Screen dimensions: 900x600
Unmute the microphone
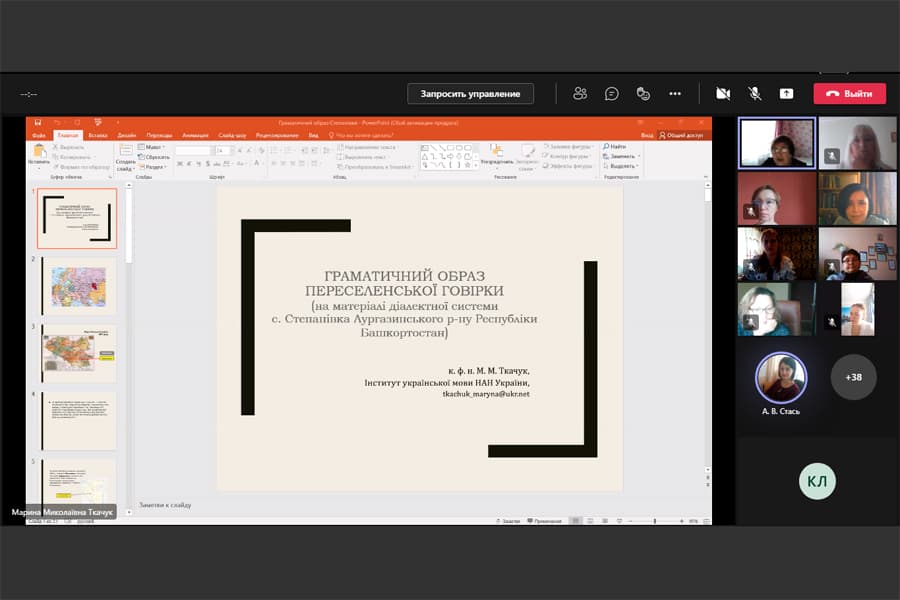pyautogui.click(x=755, y=94)
